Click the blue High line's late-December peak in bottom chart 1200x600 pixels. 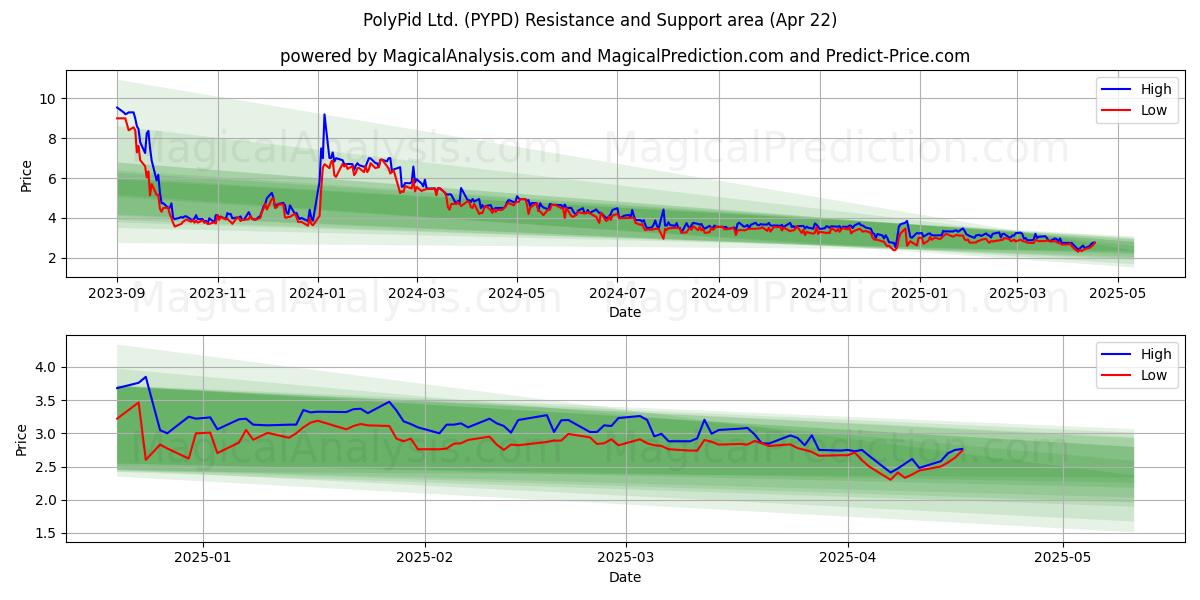[x=145, y=377]
